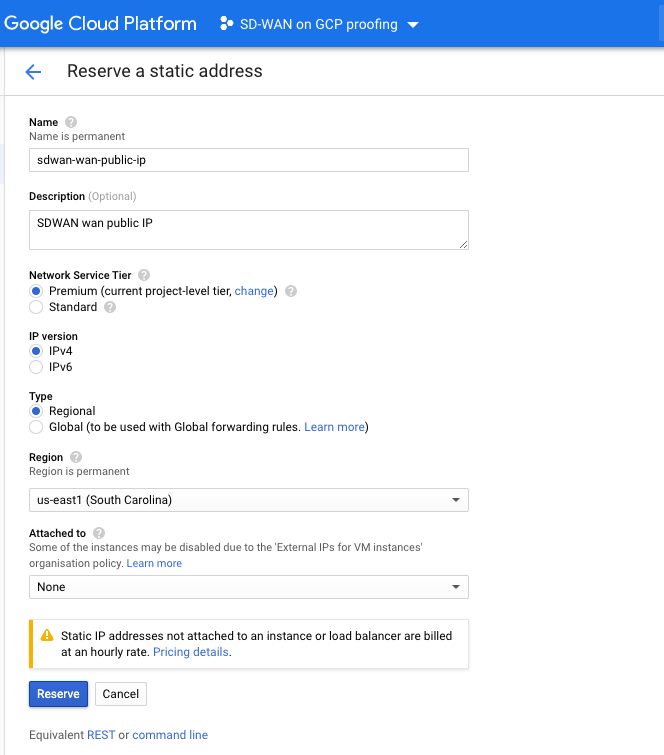Click the Name input field
The height and width of the screenshot is (755, 664).
click(x=248, y=160)
